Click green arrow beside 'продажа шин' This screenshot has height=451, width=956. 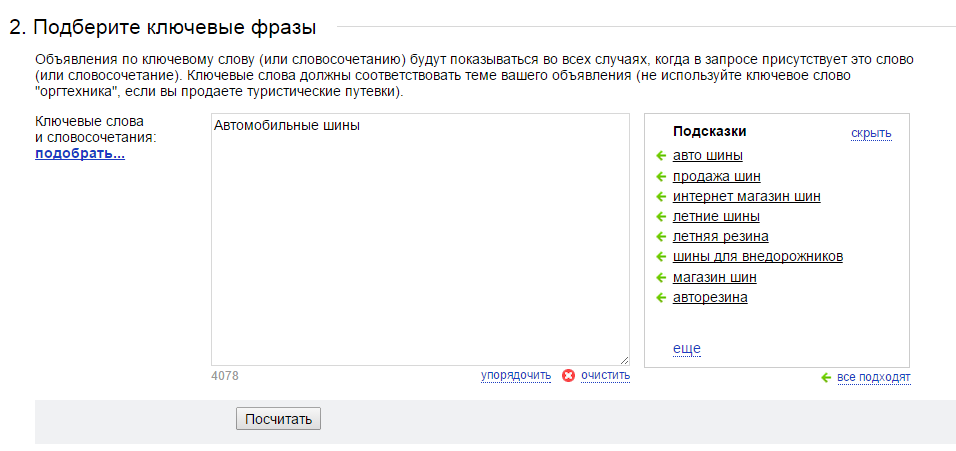click(x=661, y=177)
